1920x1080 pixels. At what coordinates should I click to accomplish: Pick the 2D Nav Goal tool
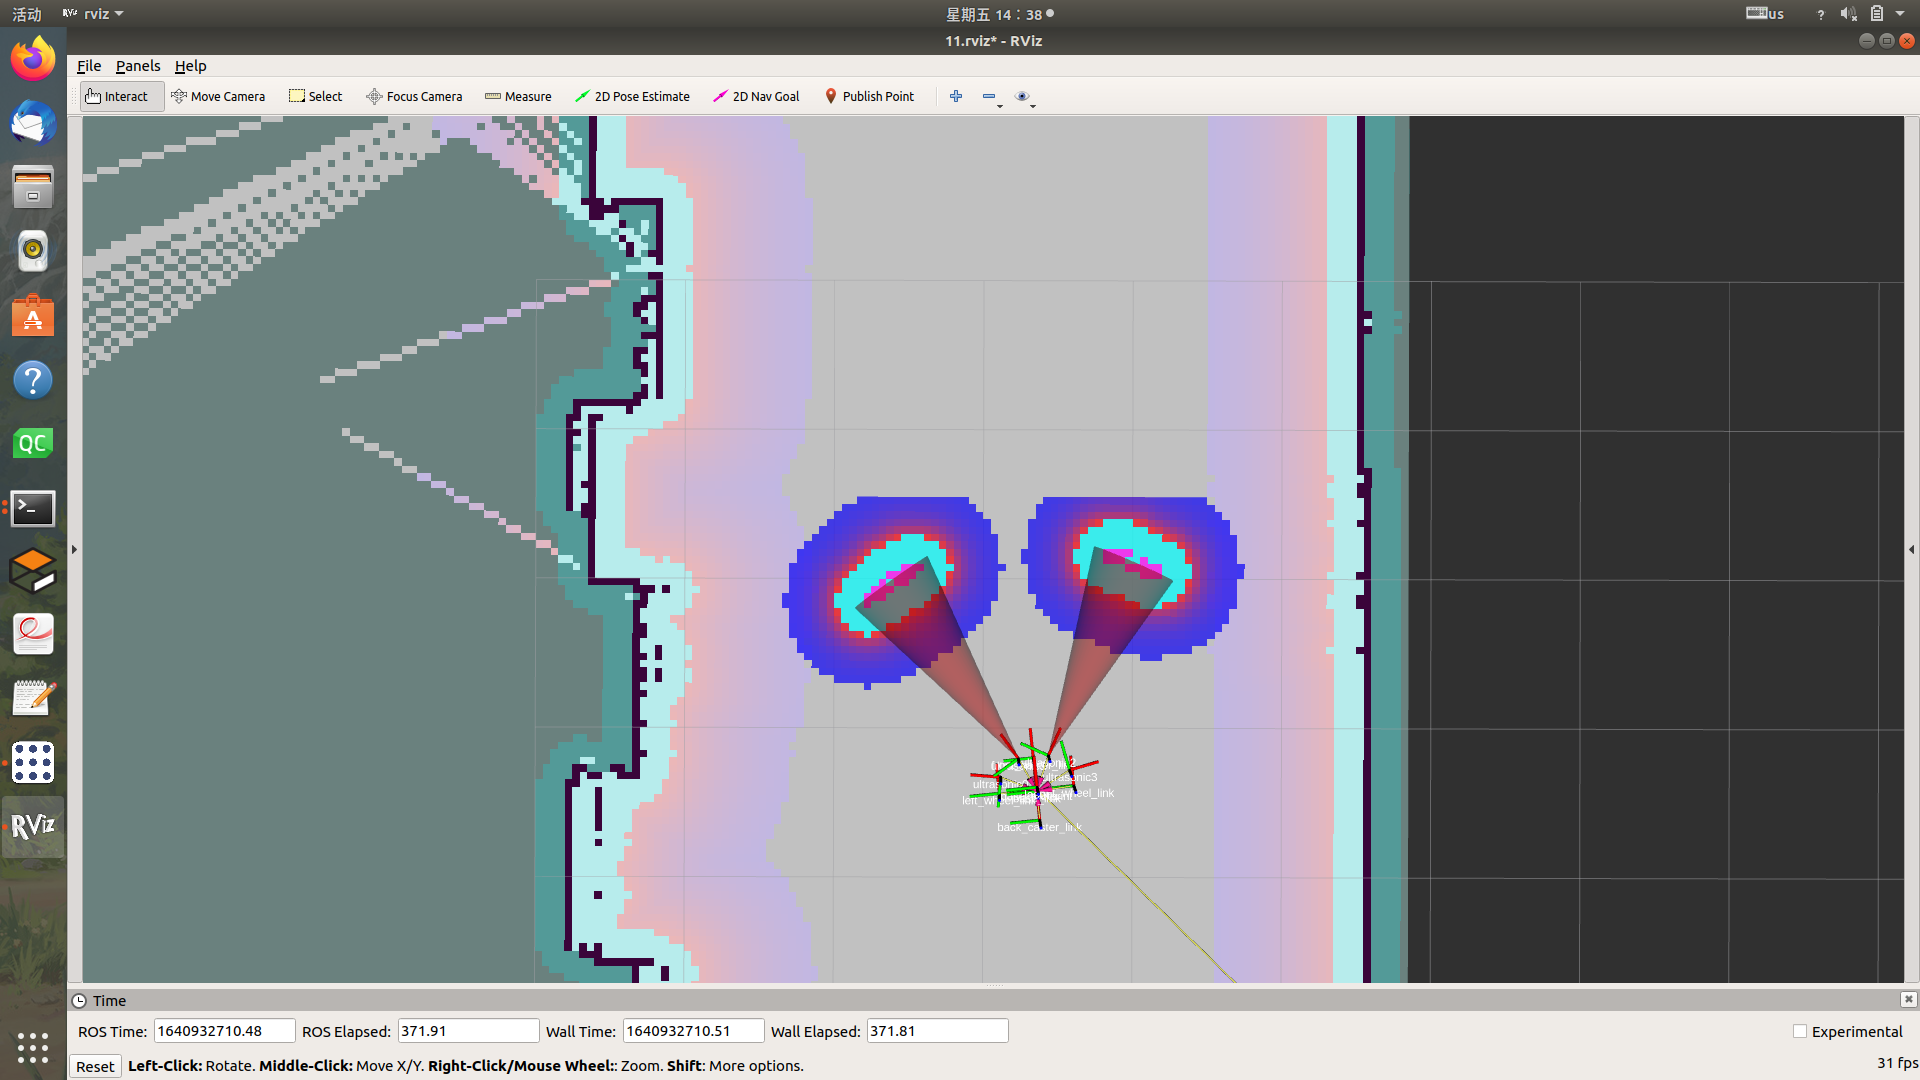click(756, 96)
